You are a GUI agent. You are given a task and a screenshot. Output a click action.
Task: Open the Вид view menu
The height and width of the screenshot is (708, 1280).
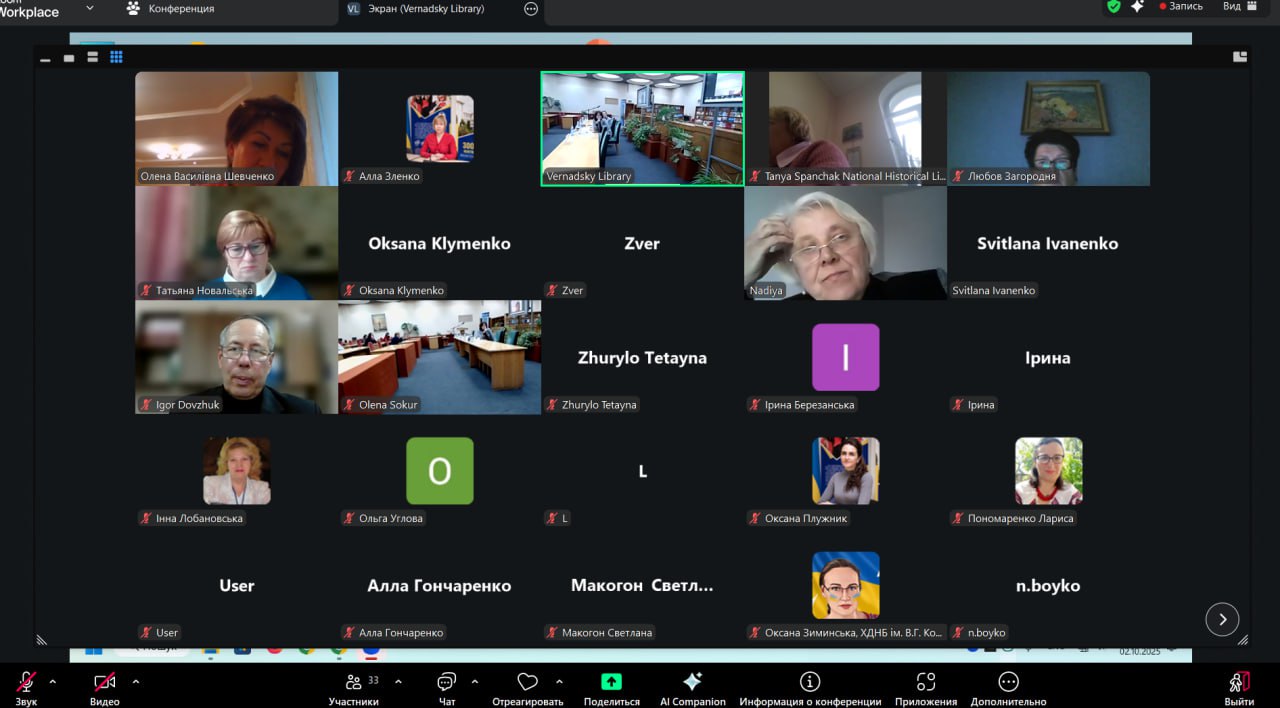coord(1240,7)
